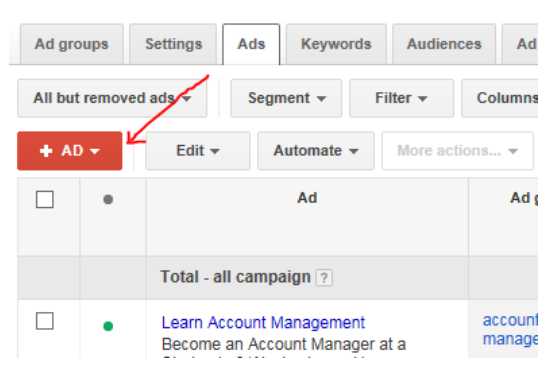The height and width of the screenshot is (381, 551).
Task: Select the Ads tab
Action: click(x=251, y=44)
